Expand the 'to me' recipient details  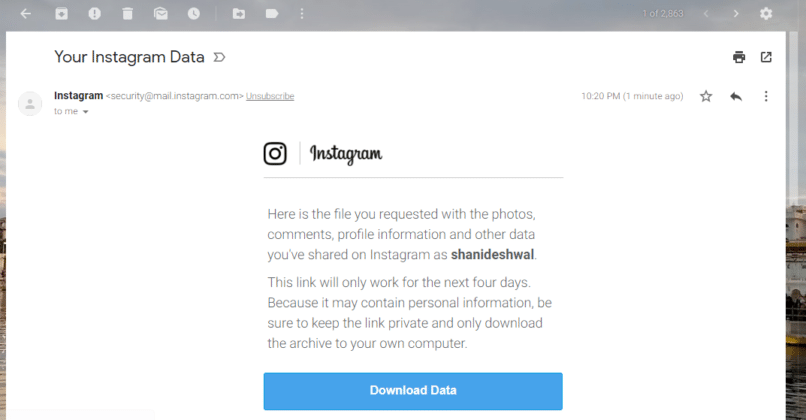click(85, 112)
